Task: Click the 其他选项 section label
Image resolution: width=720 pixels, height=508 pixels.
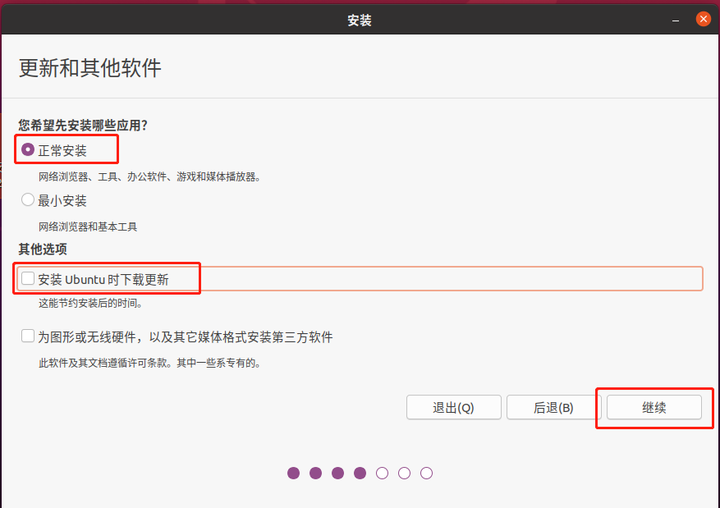Action: [x=43, y=249]
